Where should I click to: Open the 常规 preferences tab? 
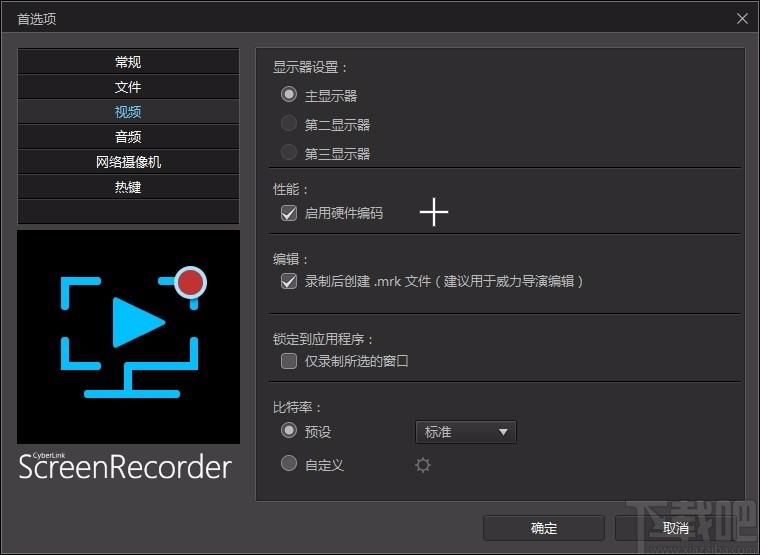(x=128, y=62)
